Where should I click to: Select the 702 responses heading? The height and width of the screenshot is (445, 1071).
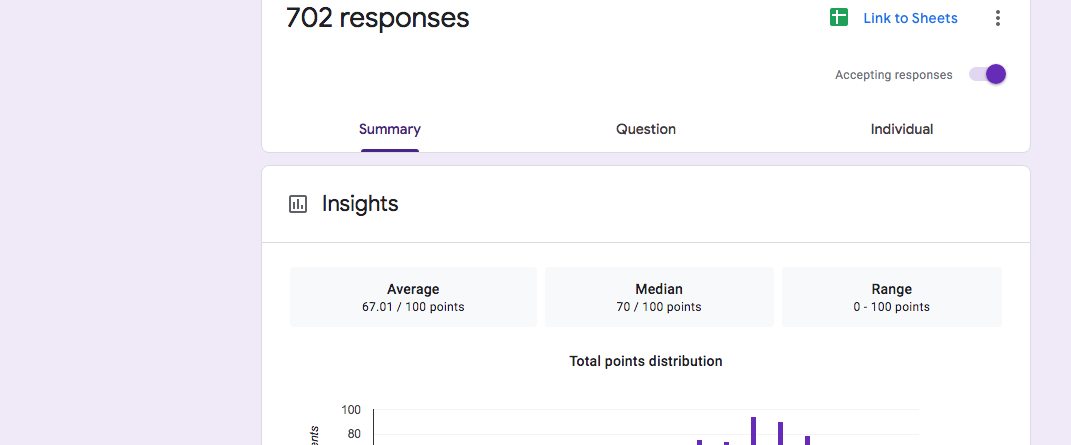point(377,18)
